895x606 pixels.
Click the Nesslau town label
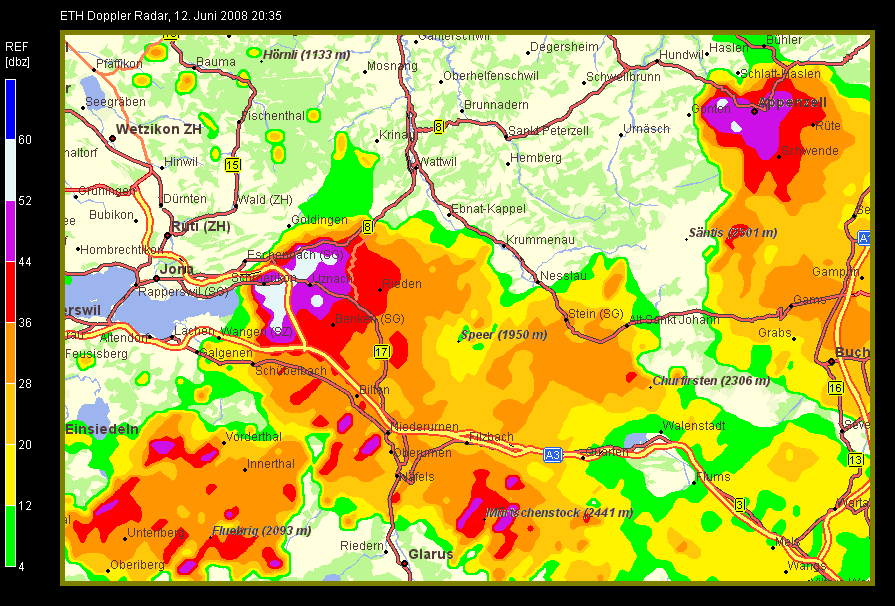click(563, 276)
